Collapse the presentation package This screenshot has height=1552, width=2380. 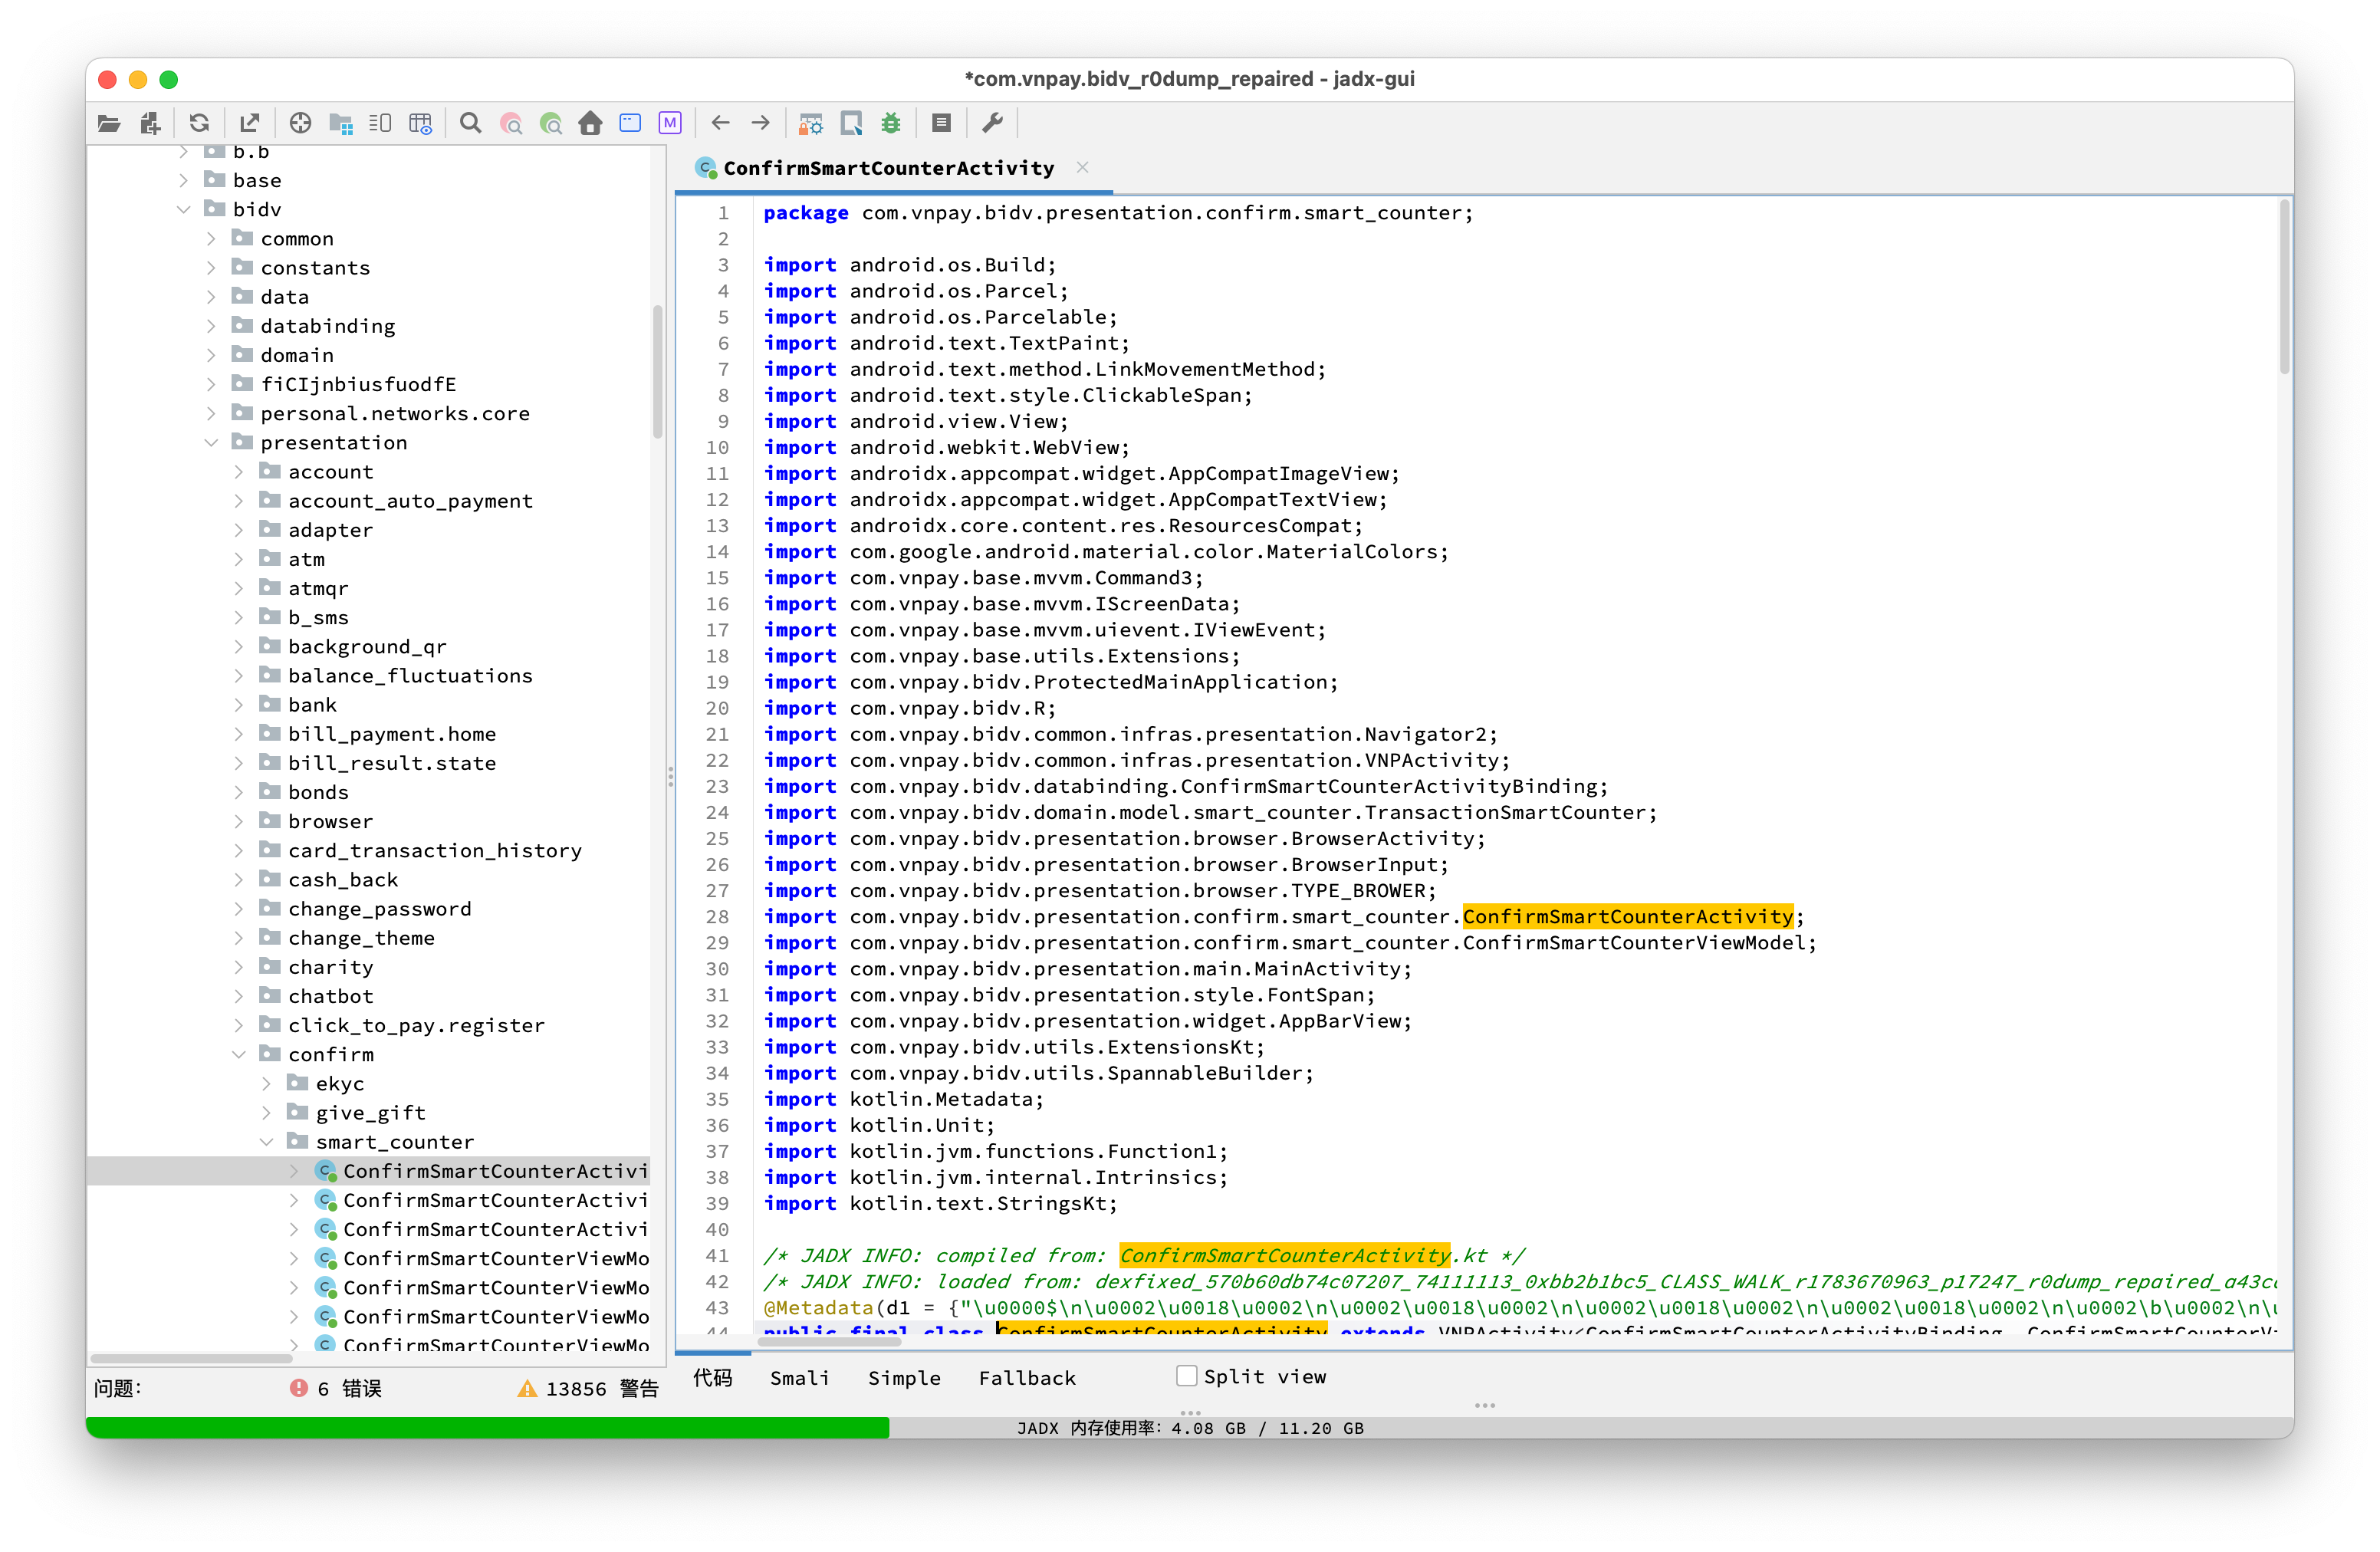click(211, 442)
